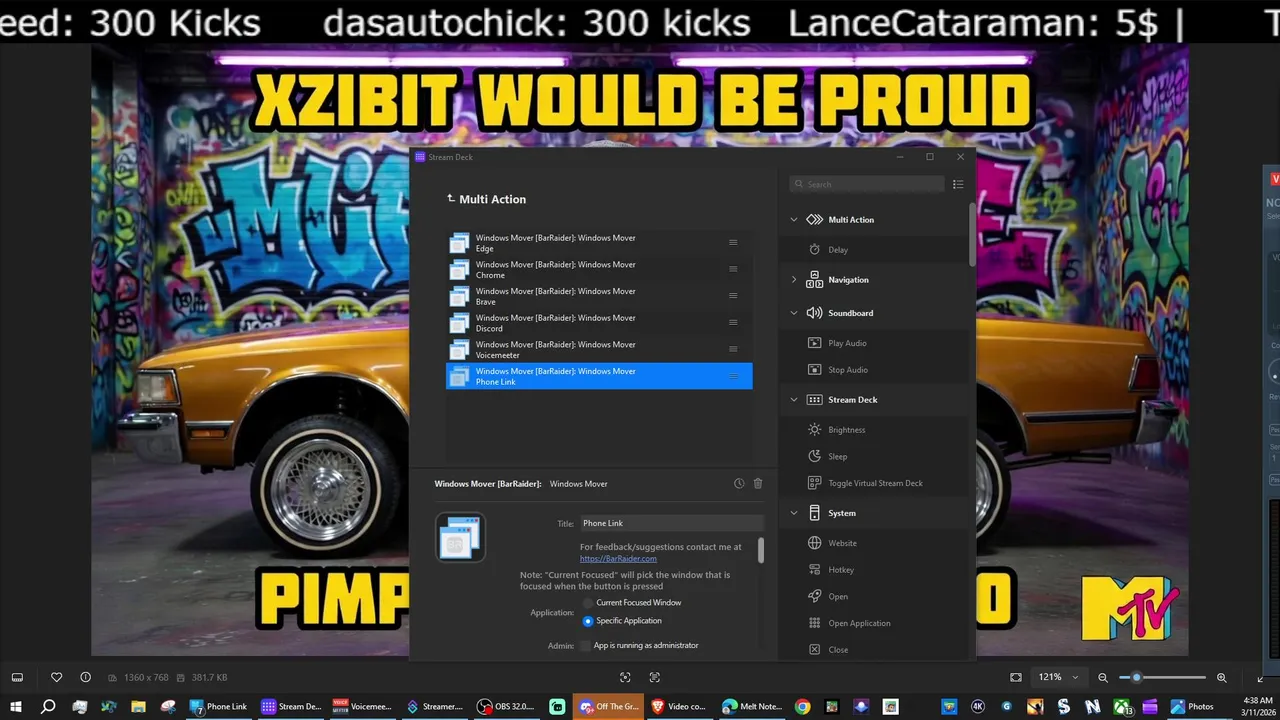Select the Current Focused Window radio

pyautogui.click(x=588, y=603)
